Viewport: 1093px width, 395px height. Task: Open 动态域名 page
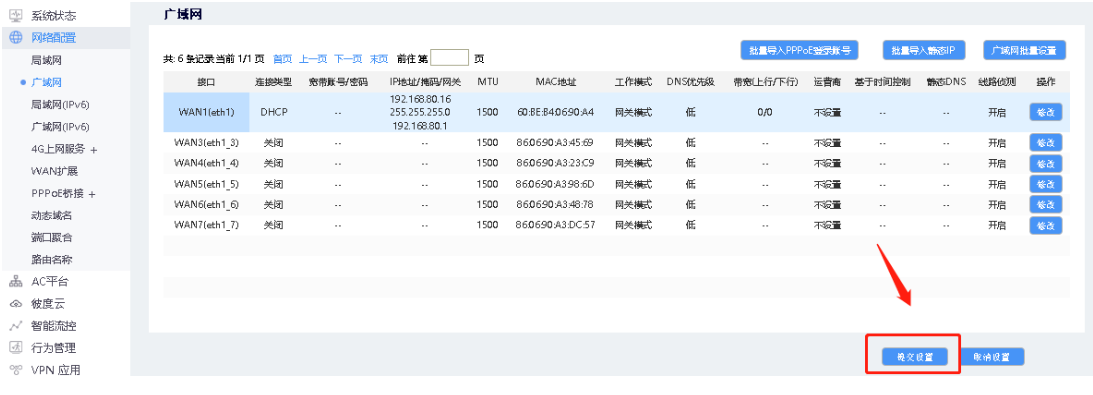click(x=52, y=215)
